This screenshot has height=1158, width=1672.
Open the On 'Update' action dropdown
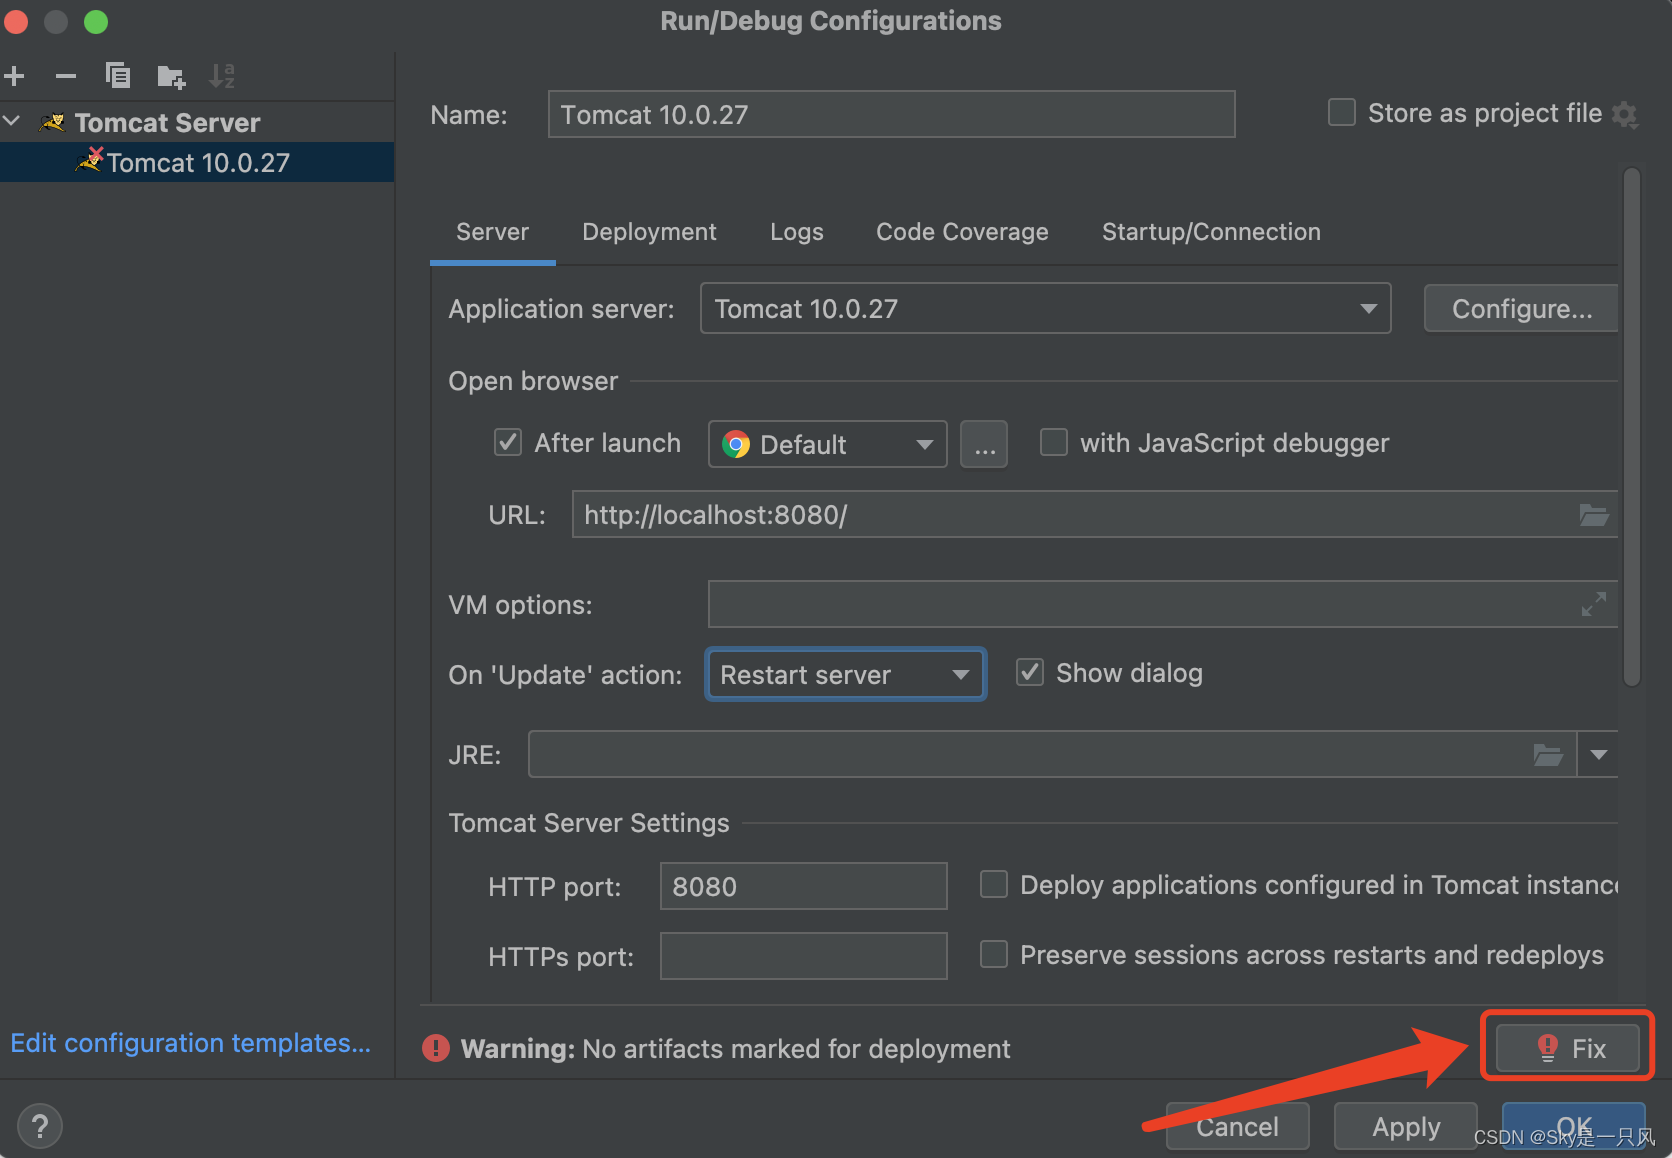pos(846,674)
